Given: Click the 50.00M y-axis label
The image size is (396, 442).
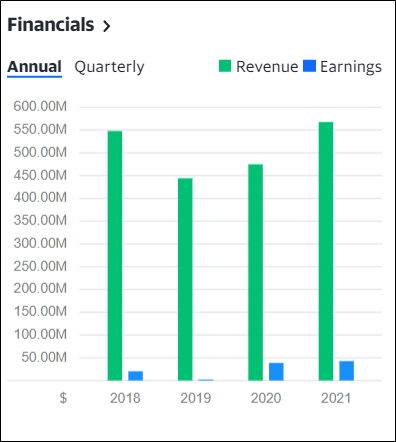Looking at the screenshot, I should (44, 357).
